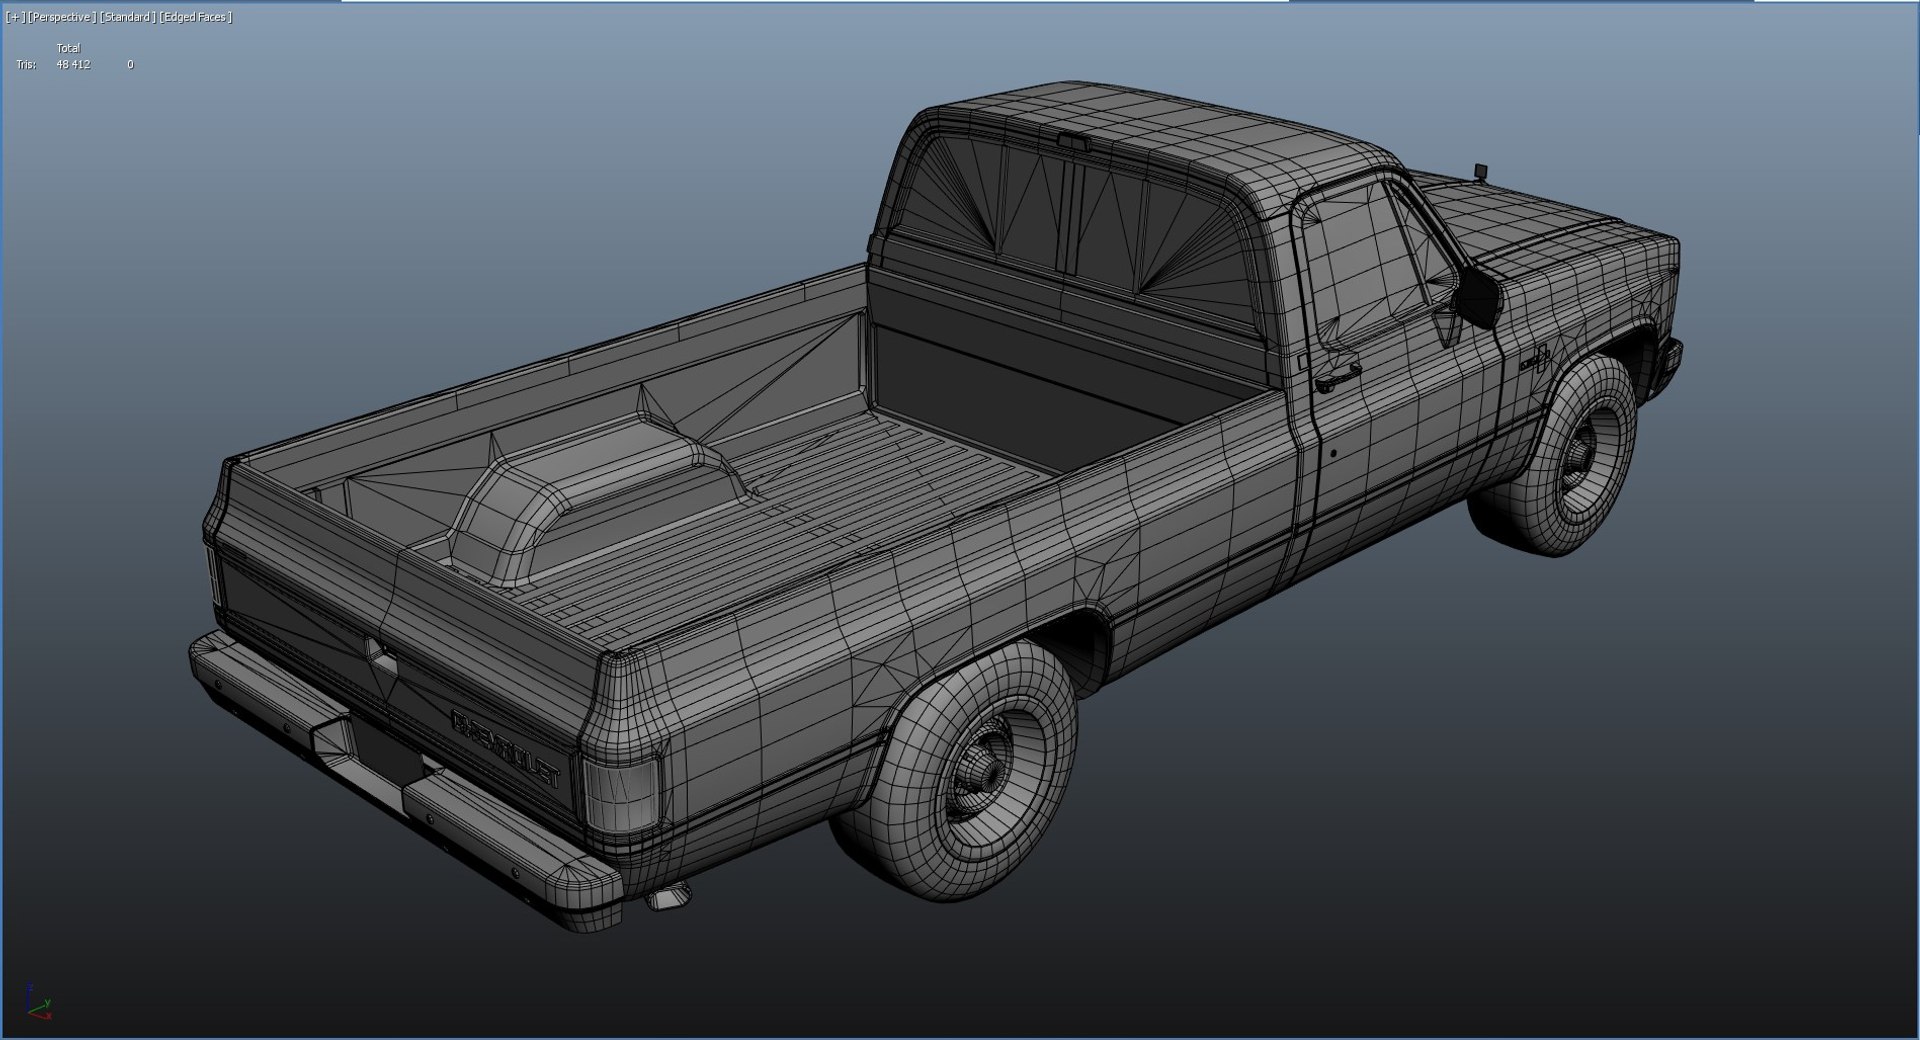This screenshot has height=1040, width=1920.
Task: Open the Perspective viewport label menu
Action: pyautogui.click(x=62, y=17)
